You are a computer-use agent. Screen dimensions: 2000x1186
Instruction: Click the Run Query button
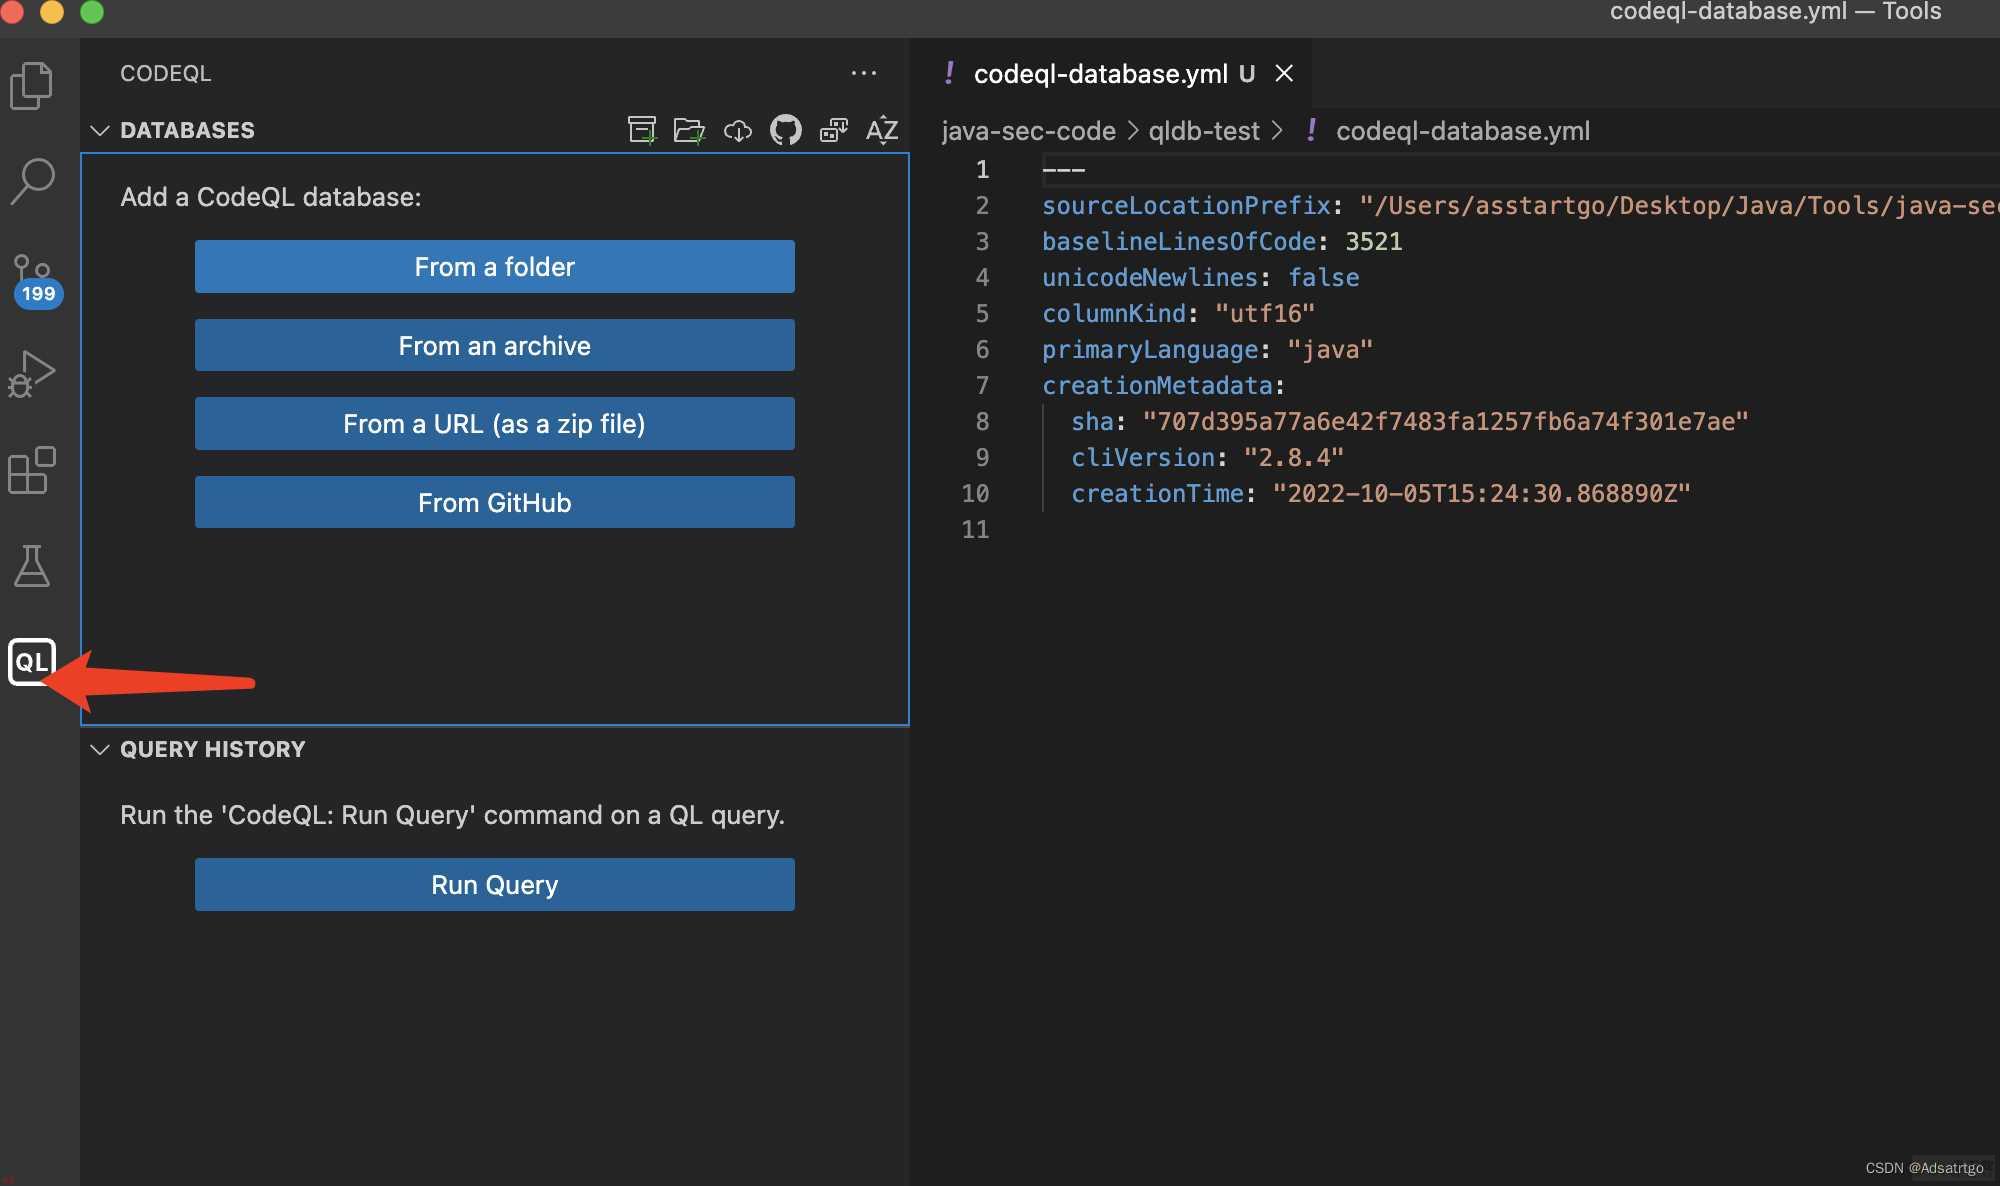coord(495,884)
